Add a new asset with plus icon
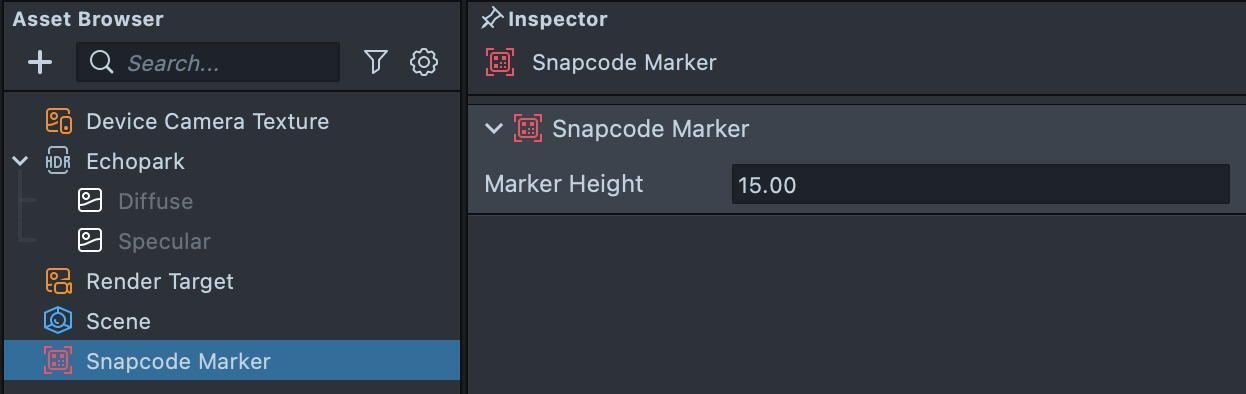 pos(40,63)
